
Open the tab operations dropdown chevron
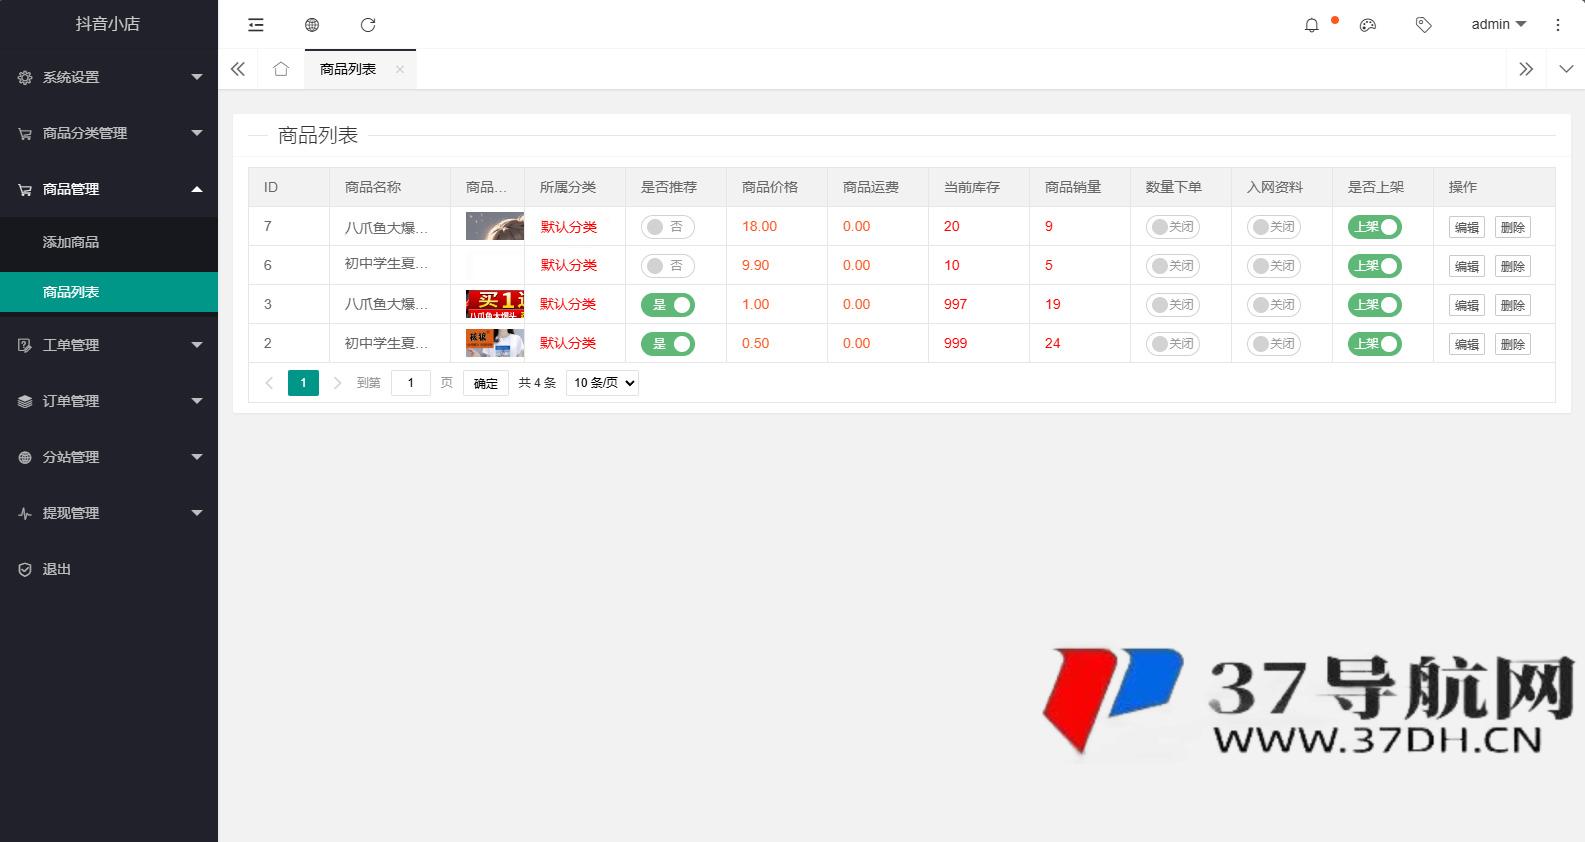[1566, 69]
